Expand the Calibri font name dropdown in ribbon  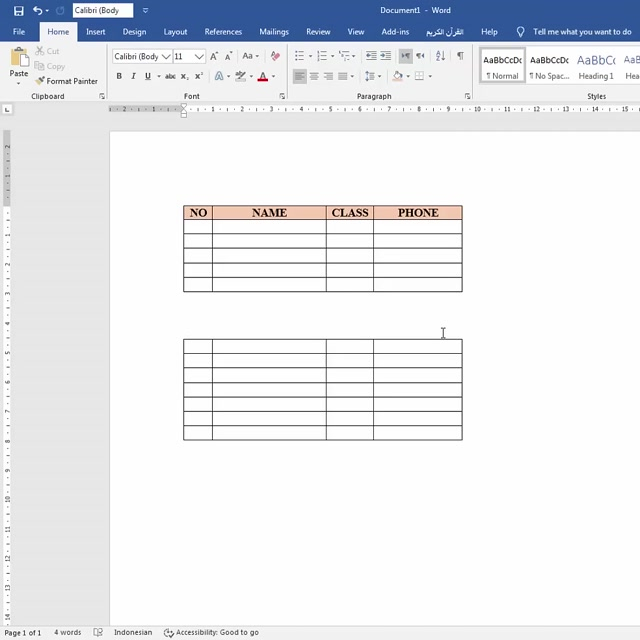tap(166, 57)
